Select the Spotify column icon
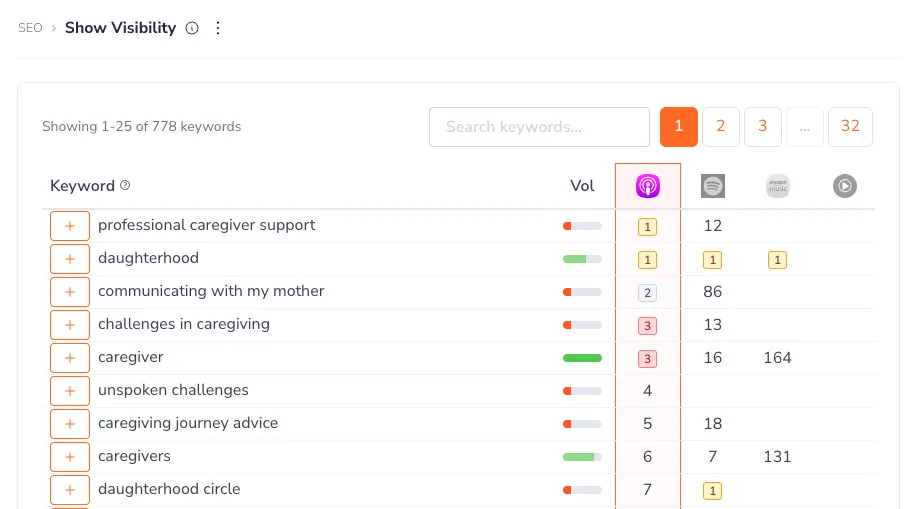Image resolution: width=907 pixels, height=509 pixels. [713, 186]
